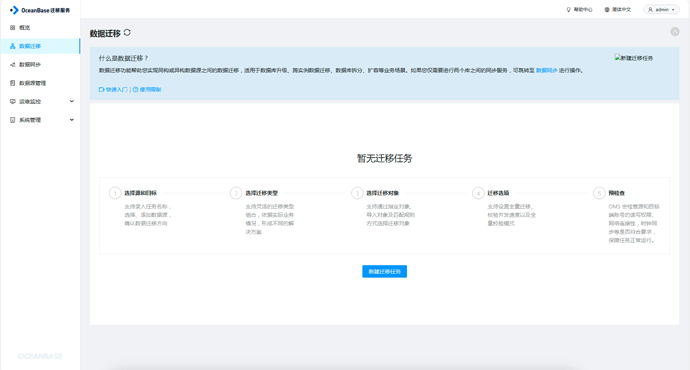
Task: Expand the 系统管理 submenu chevron
Action: 72,120
